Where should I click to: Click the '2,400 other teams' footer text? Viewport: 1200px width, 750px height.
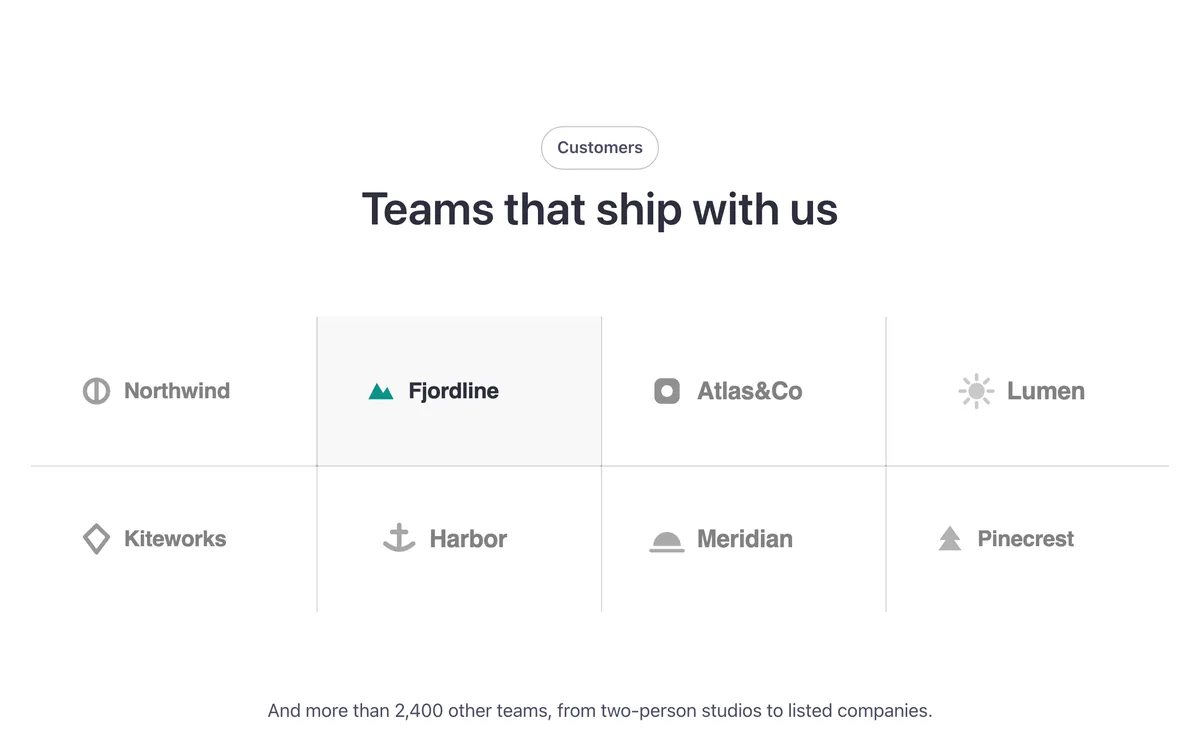click(x=471, y=711)
